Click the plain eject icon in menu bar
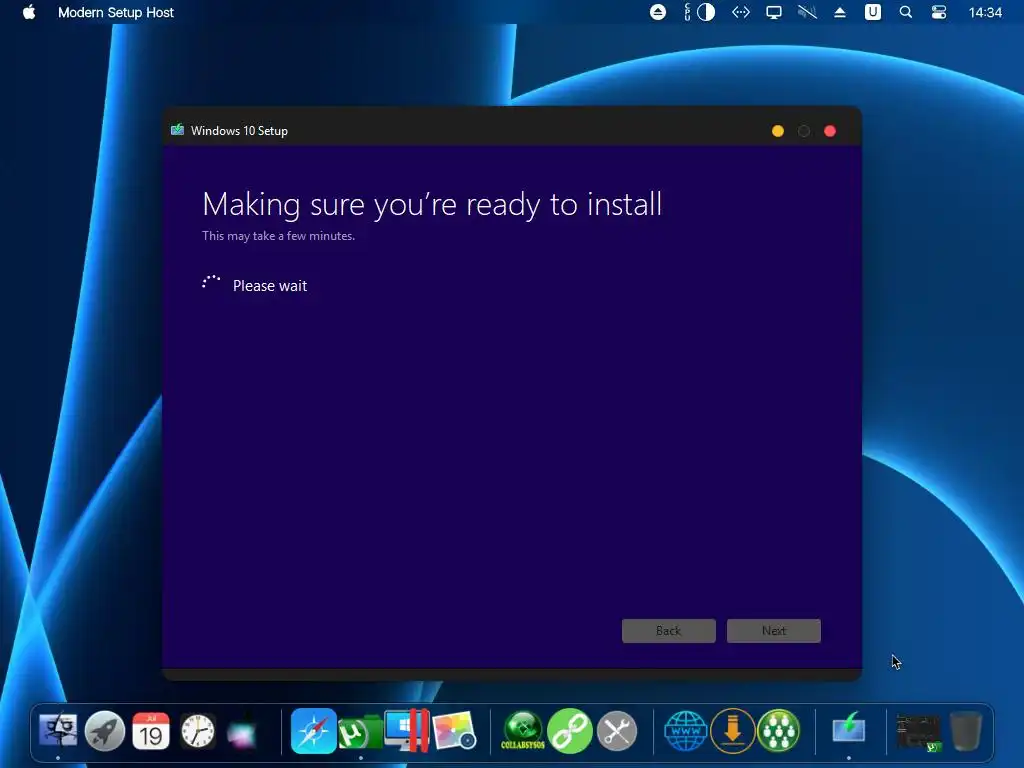 click(840, 12)
